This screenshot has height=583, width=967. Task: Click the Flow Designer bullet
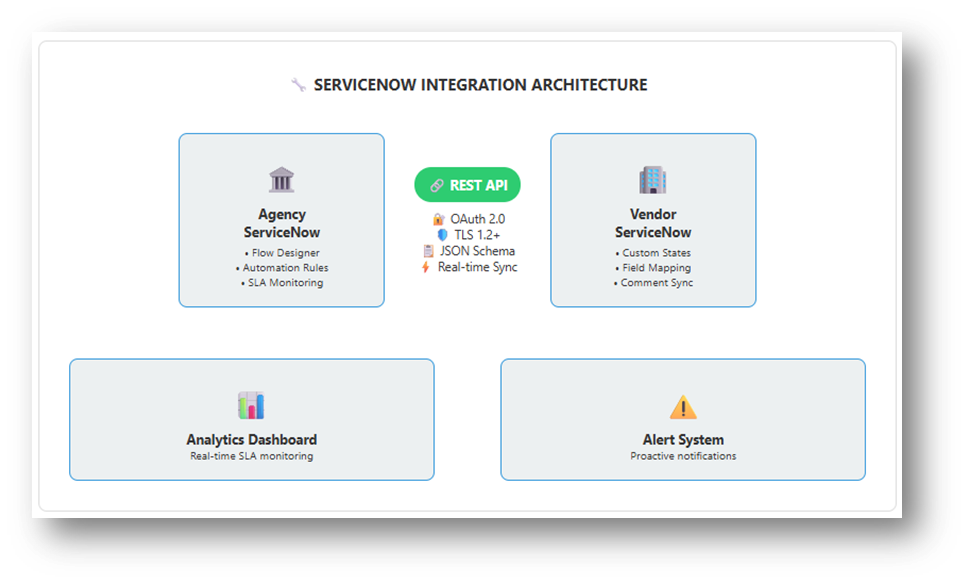coord(282,253)
